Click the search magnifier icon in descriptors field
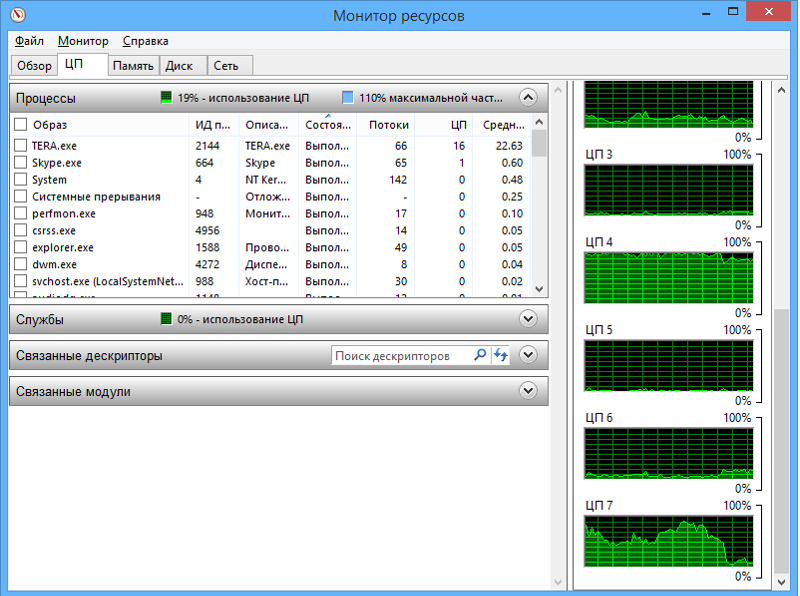The image size is (800, 596). [479, 355]
